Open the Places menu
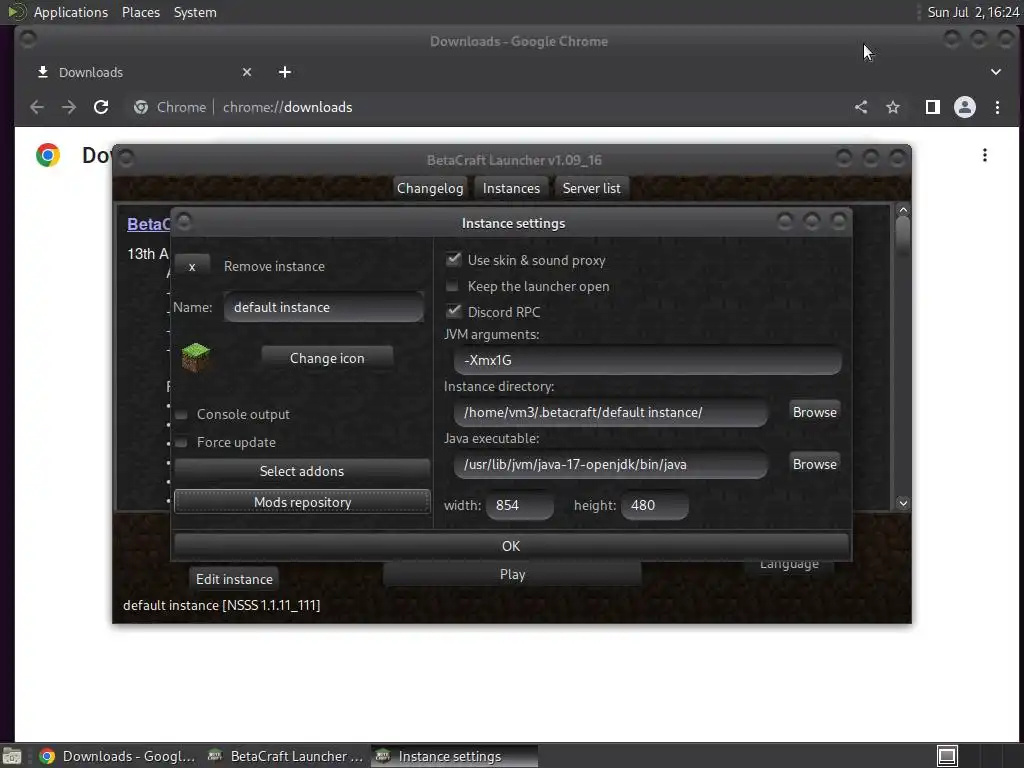 click(x=141, y=12)
